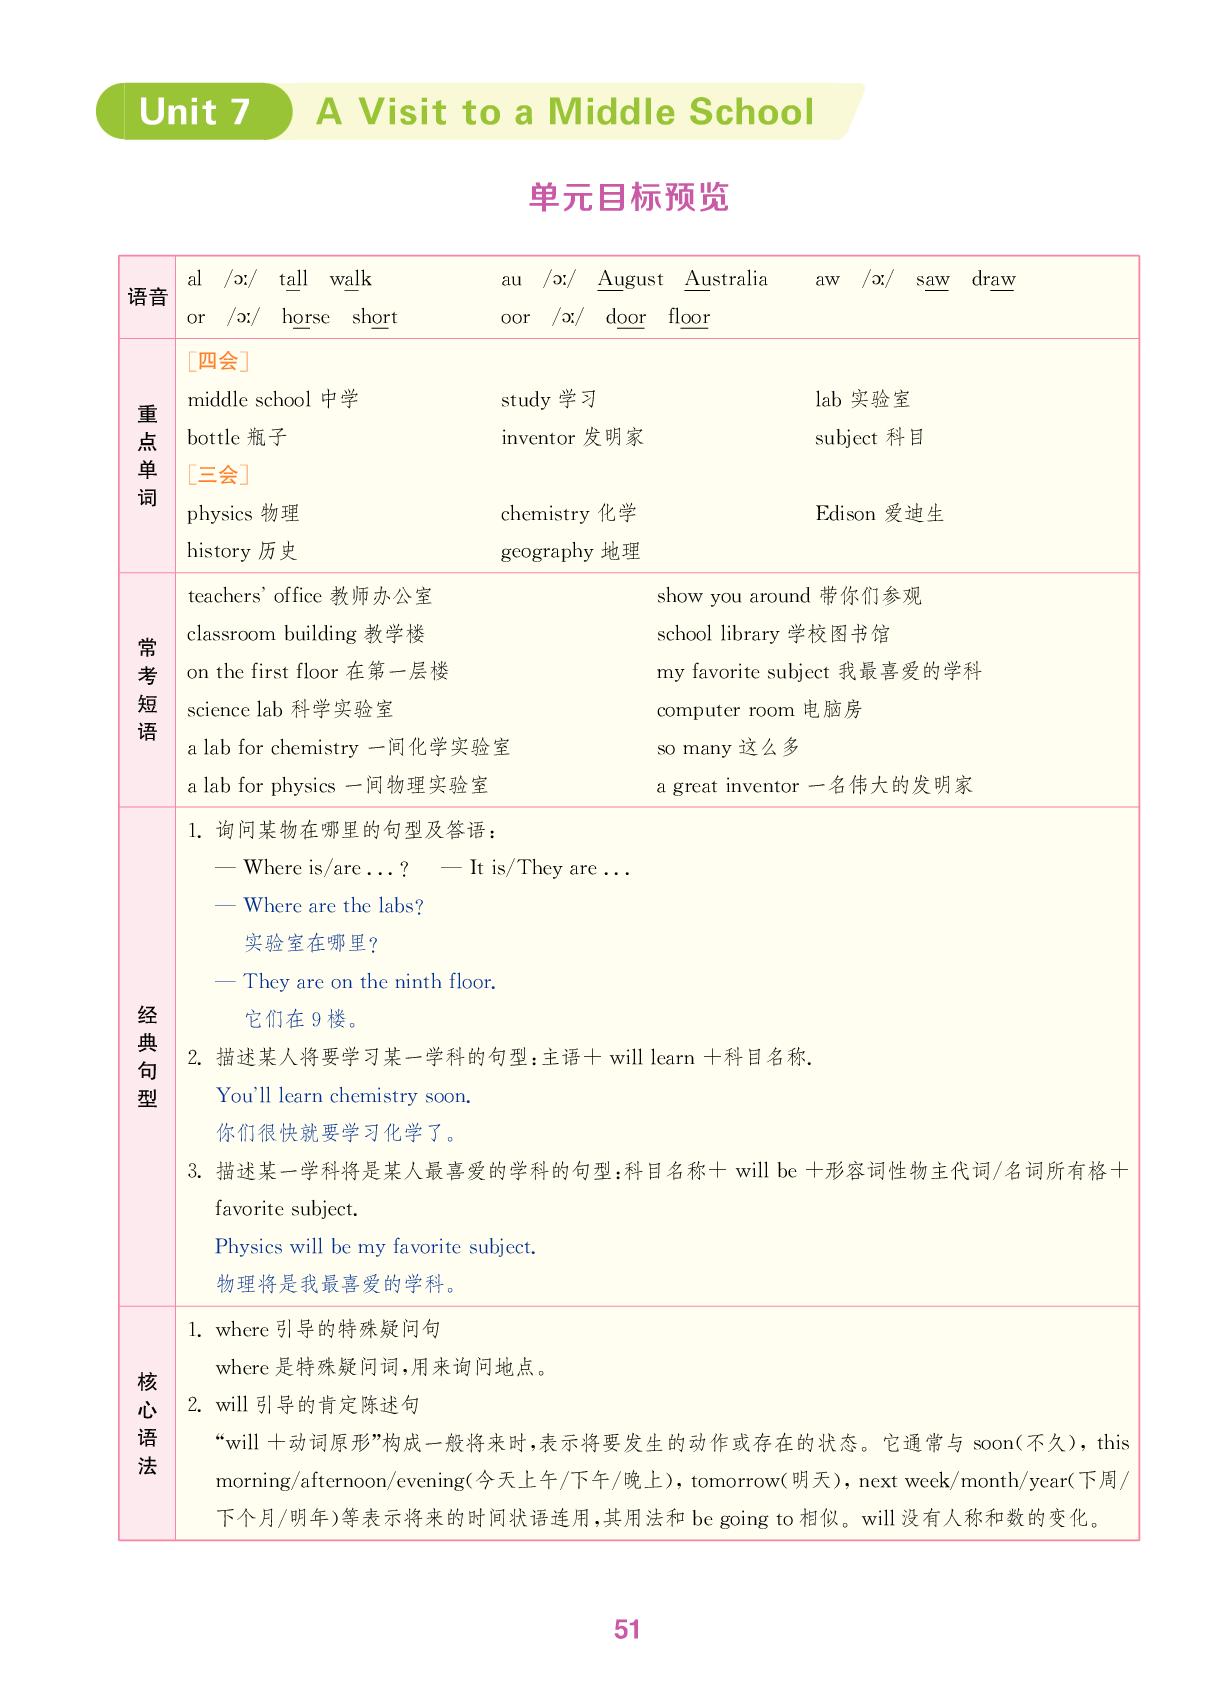Select the 常考短语 row label
1224x1706 pixels.
pos(148,690)
